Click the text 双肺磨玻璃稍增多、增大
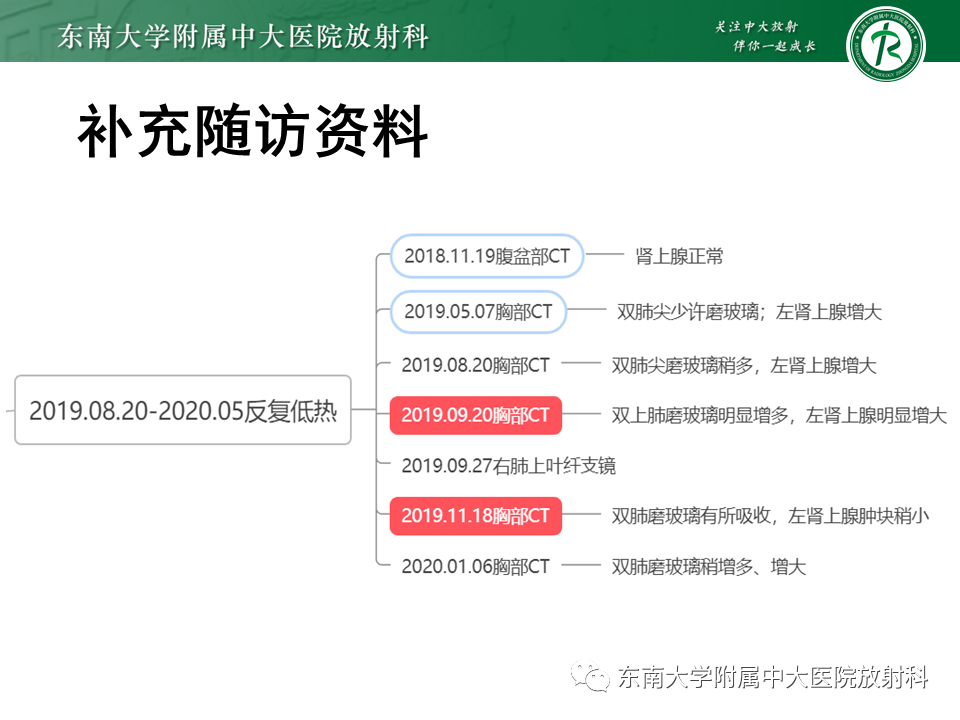 (x=709, y=567)
